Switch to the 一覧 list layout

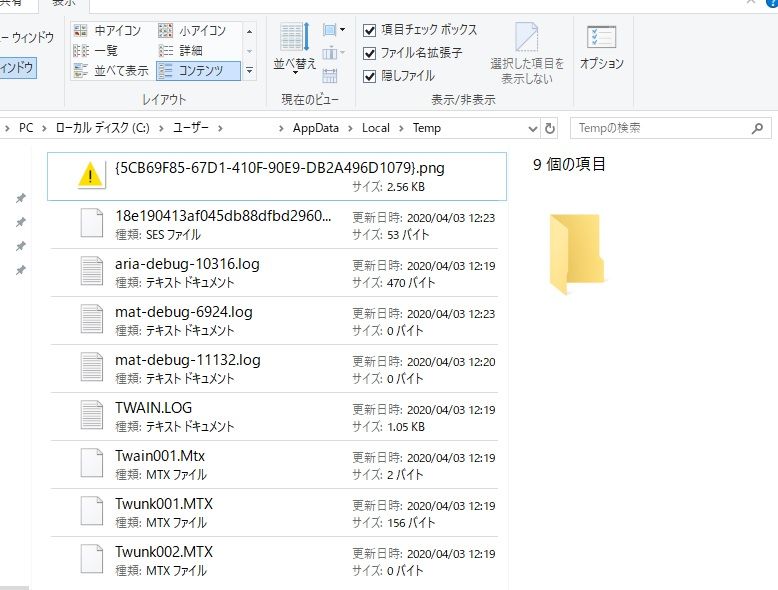click(98, 50)
